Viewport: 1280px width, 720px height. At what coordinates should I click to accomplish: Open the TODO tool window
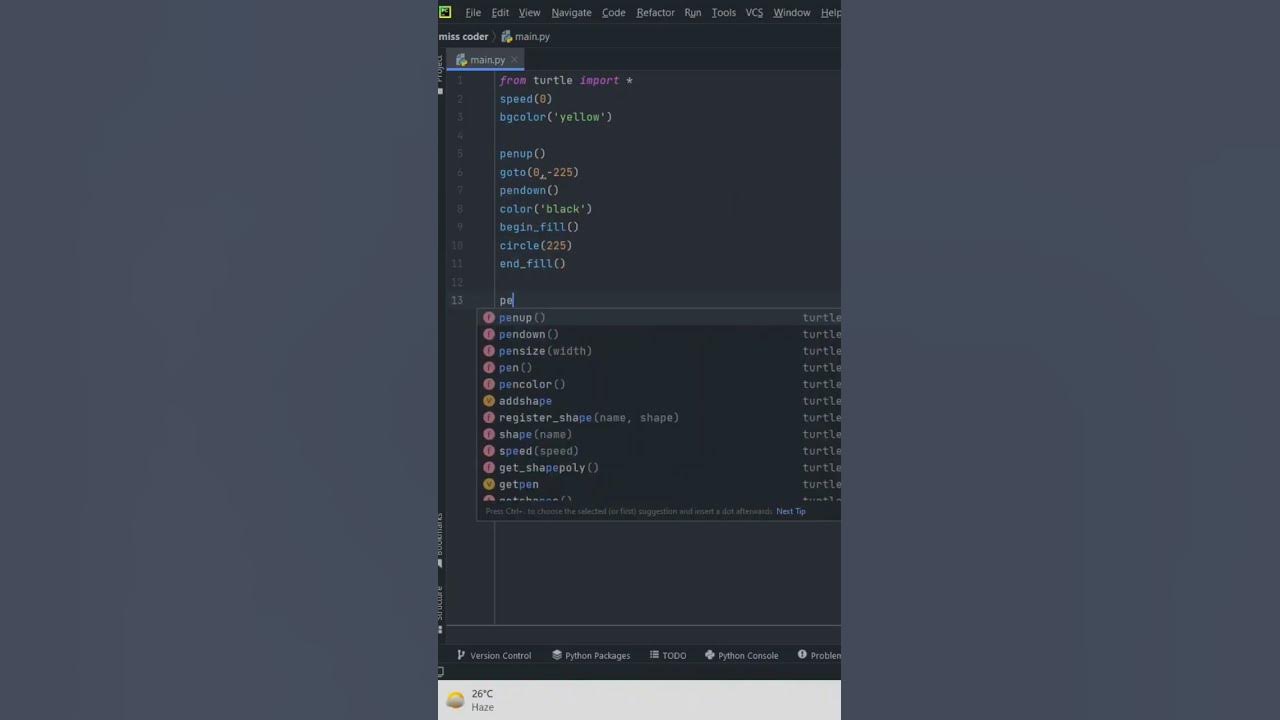pos(668,656)
